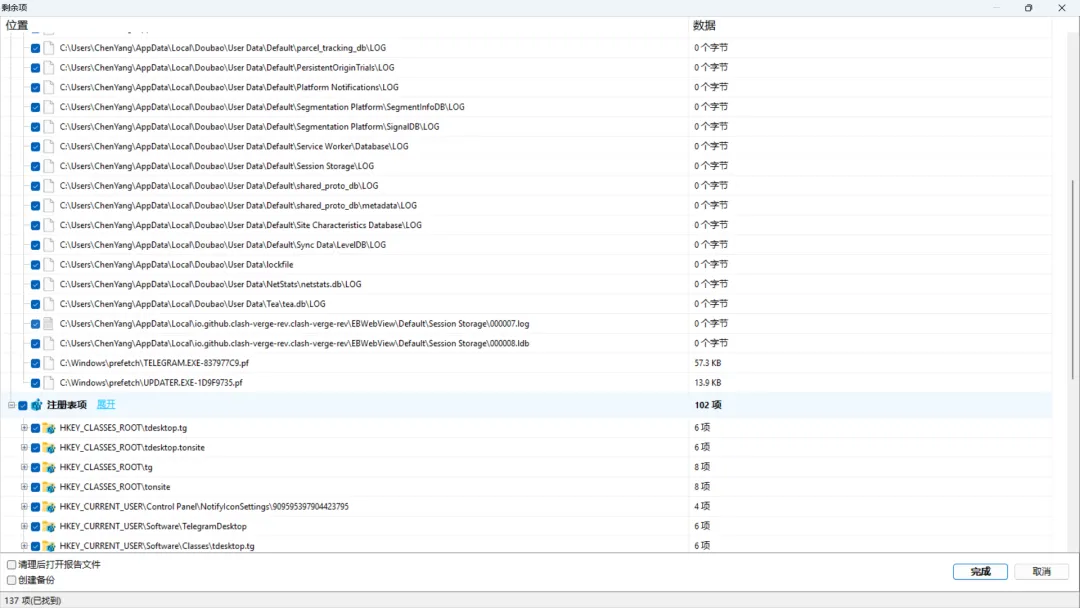This screenshot has width=1080, height=608.
Task: Click file icon of SignalDB\LOG row
Action: coord(49,127)
